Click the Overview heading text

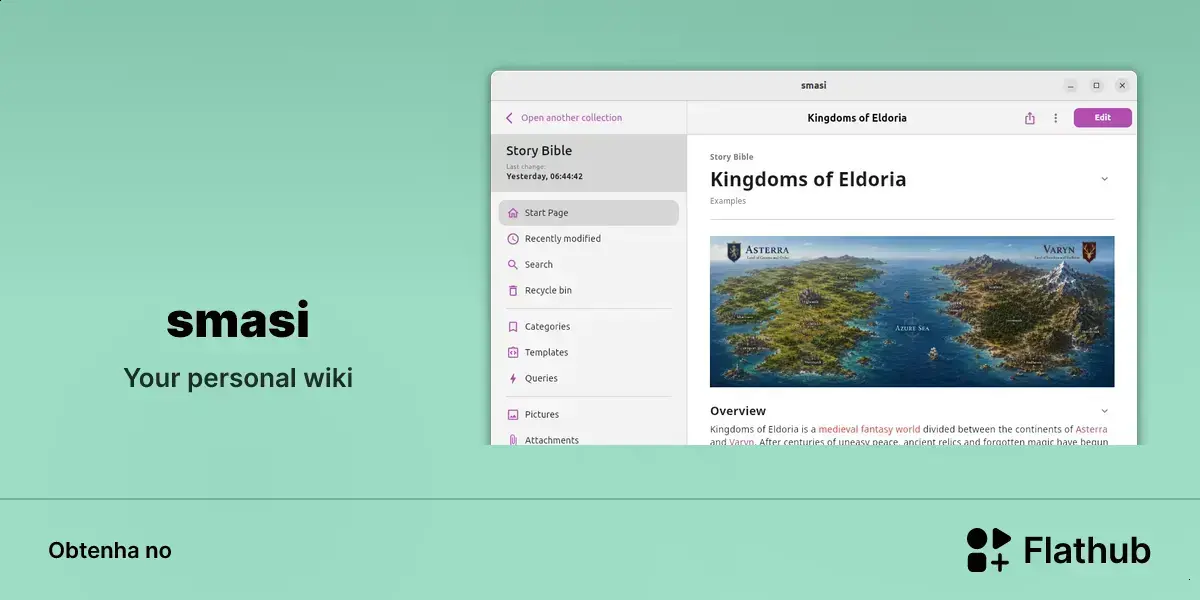click(738, 411)
